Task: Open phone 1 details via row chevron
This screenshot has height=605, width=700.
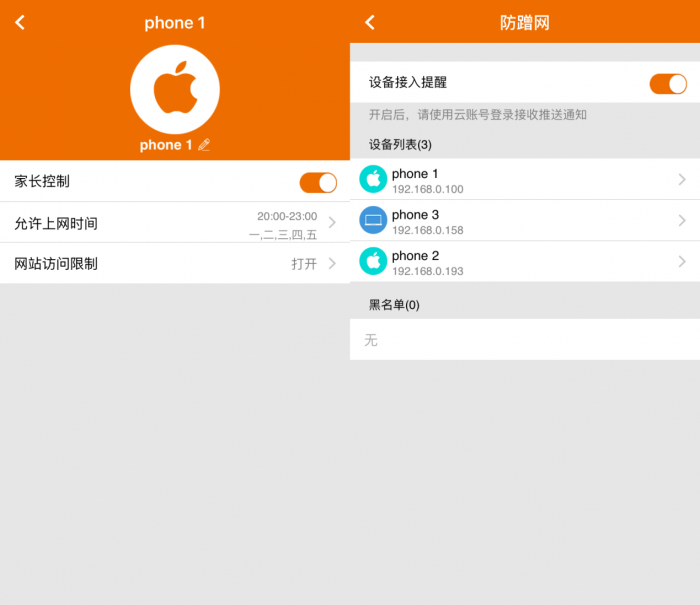Action: 682,180
